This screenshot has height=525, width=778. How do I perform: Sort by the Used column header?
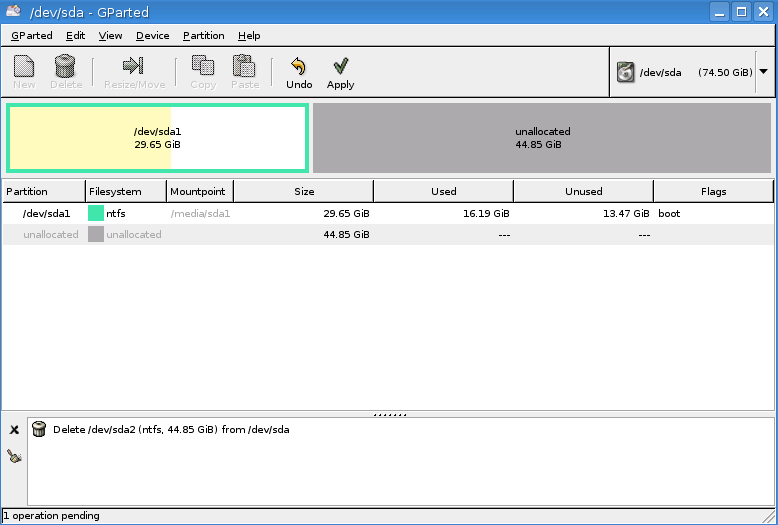444,192
